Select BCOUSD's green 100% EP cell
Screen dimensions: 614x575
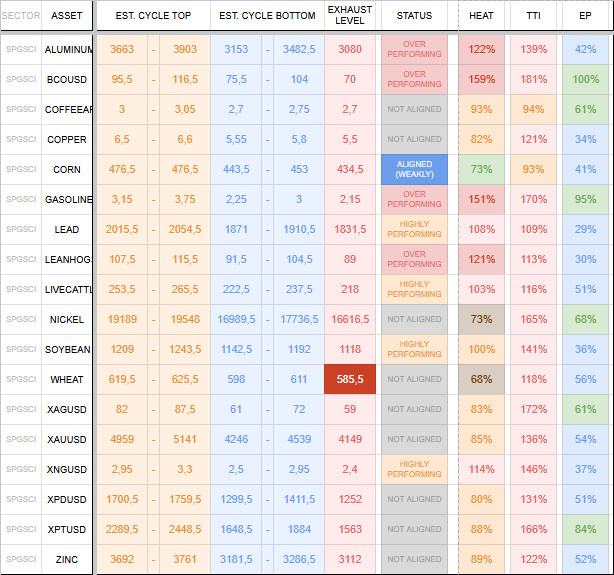[585, 80]
